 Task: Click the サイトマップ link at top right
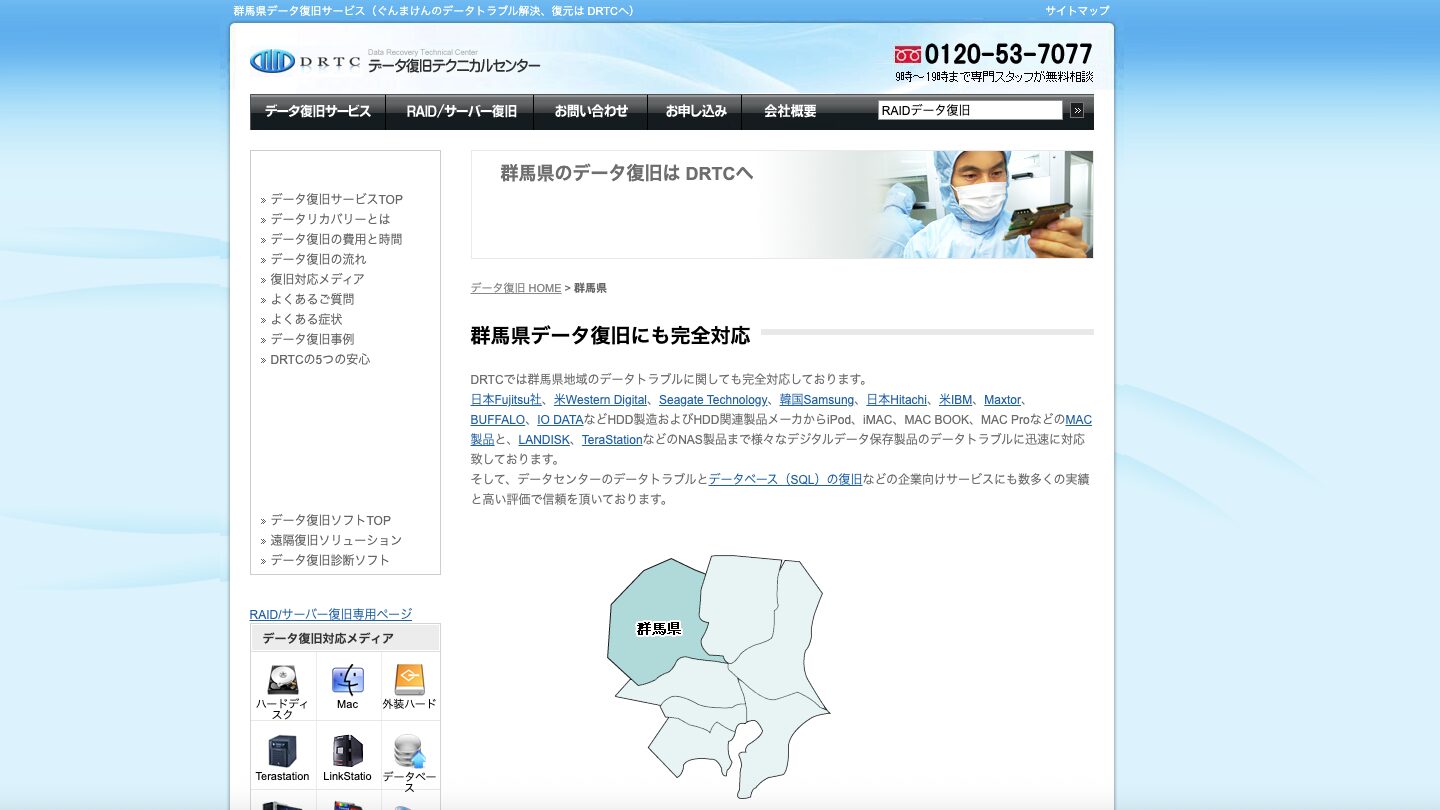coord(1076,10)
